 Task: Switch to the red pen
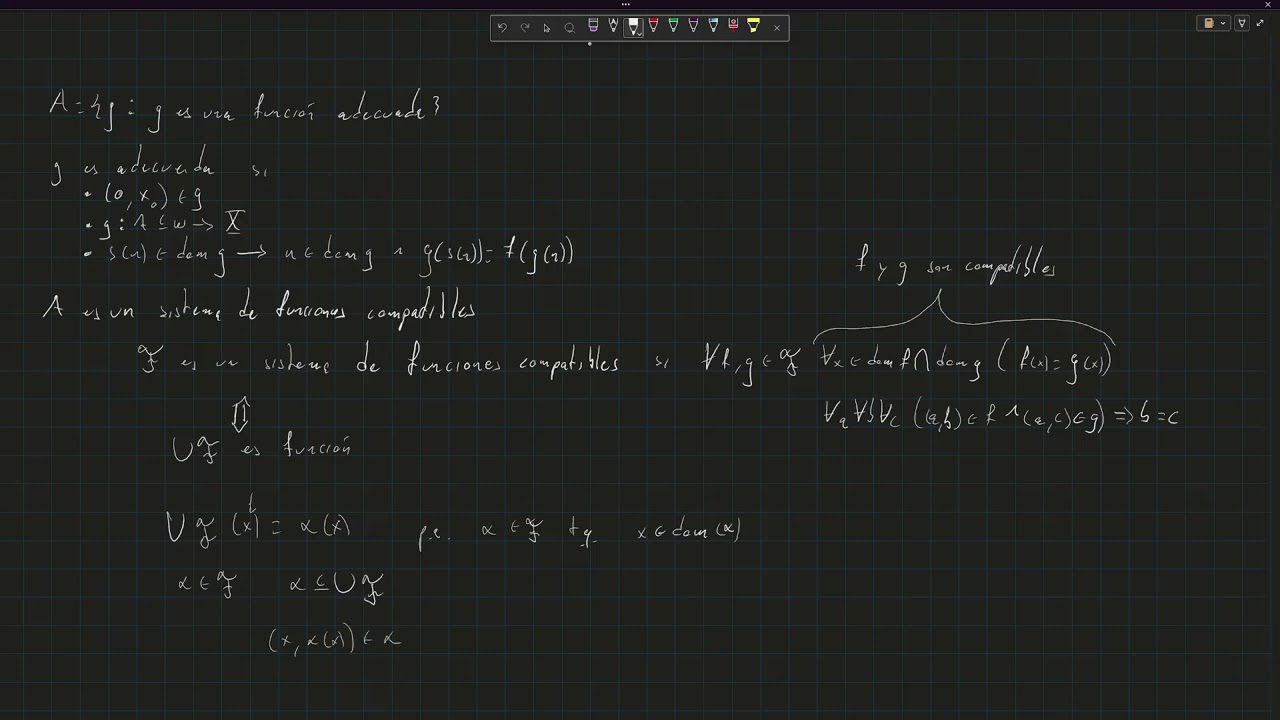(x=653, y=26)
